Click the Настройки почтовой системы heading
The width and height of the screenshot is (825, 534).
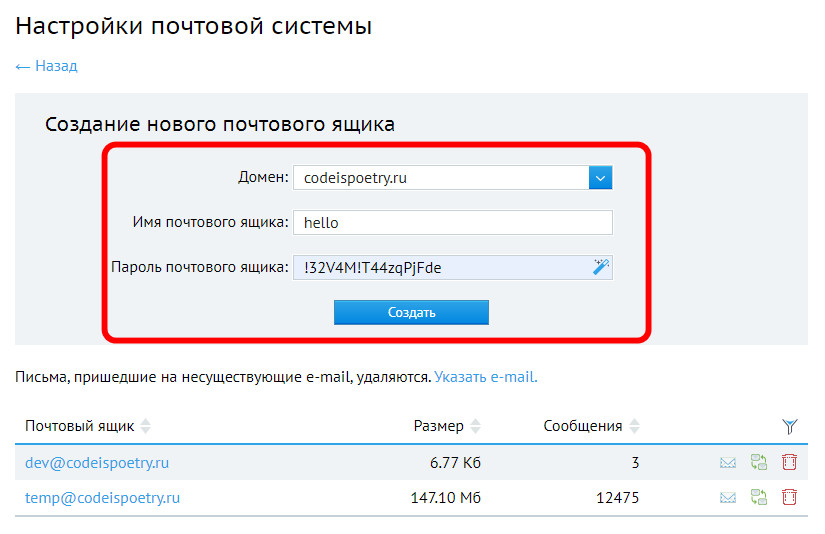click(x=194, y=25)
